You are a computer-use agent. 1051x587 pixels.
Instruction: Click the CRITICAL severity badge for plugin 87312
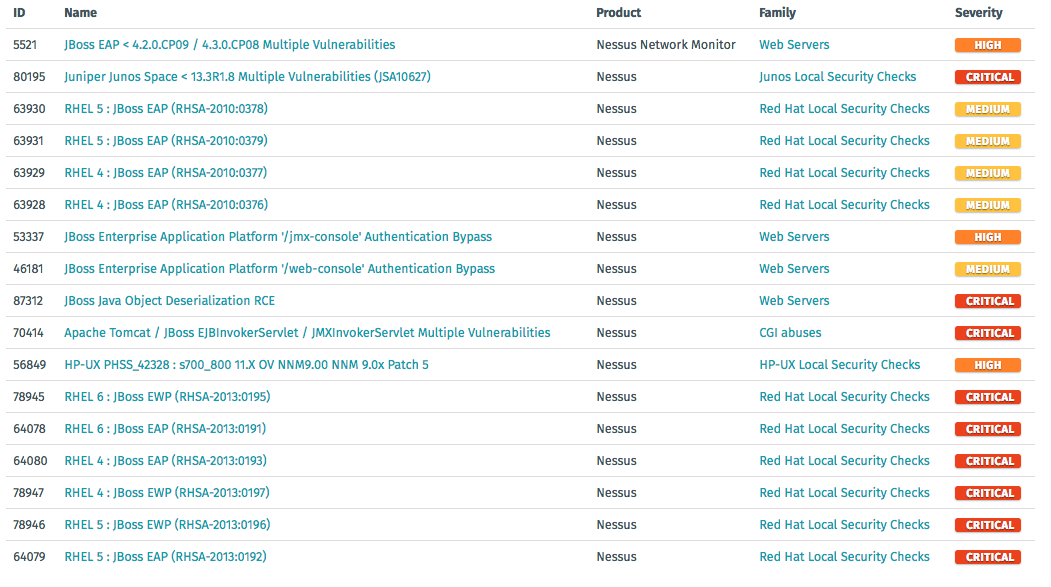click(x=988, y=301)
